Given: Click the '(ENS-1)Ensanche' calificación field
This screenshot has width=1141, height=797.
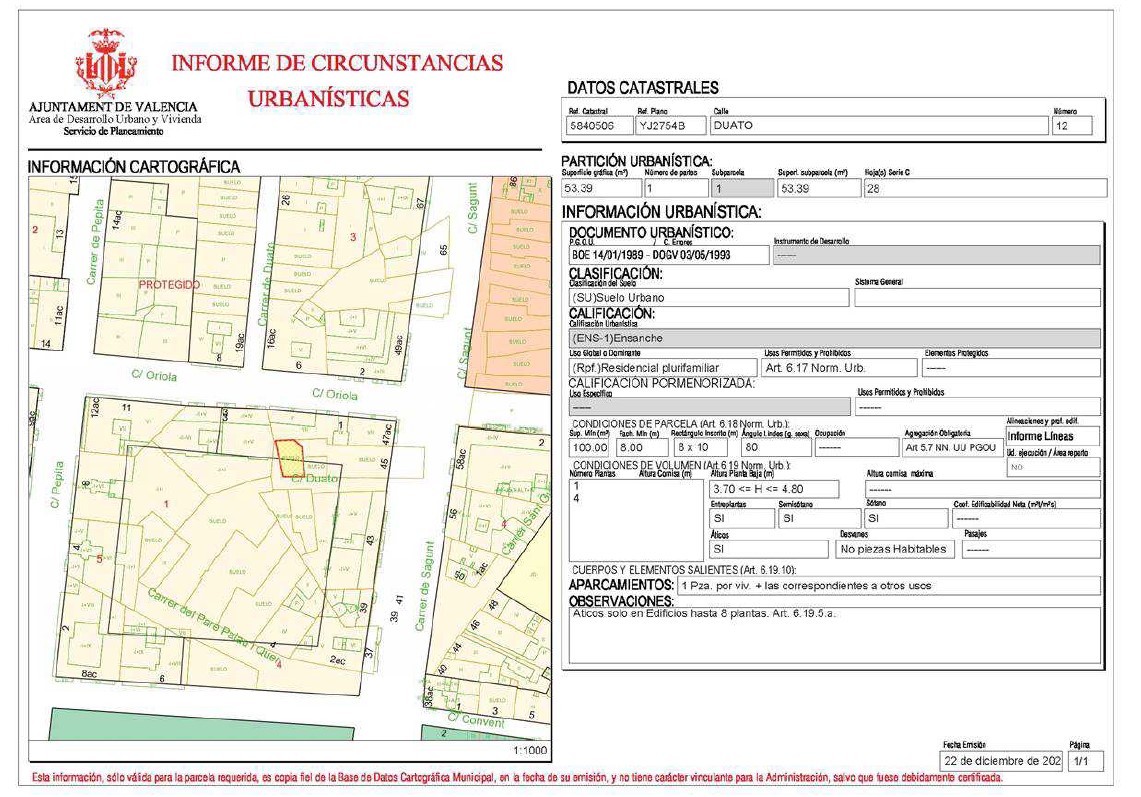Looking at the screenshot, I should click(x=835, y=338).
